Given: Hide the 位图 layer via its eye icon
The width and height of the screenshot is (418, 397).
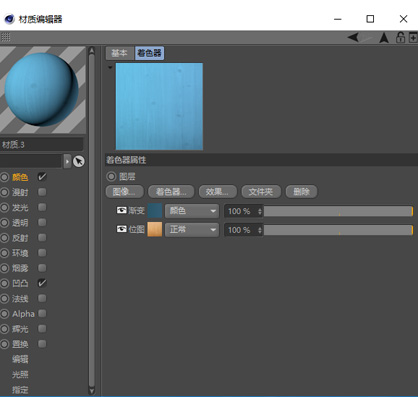Looking at the screenshot, I should coord(121,229).
